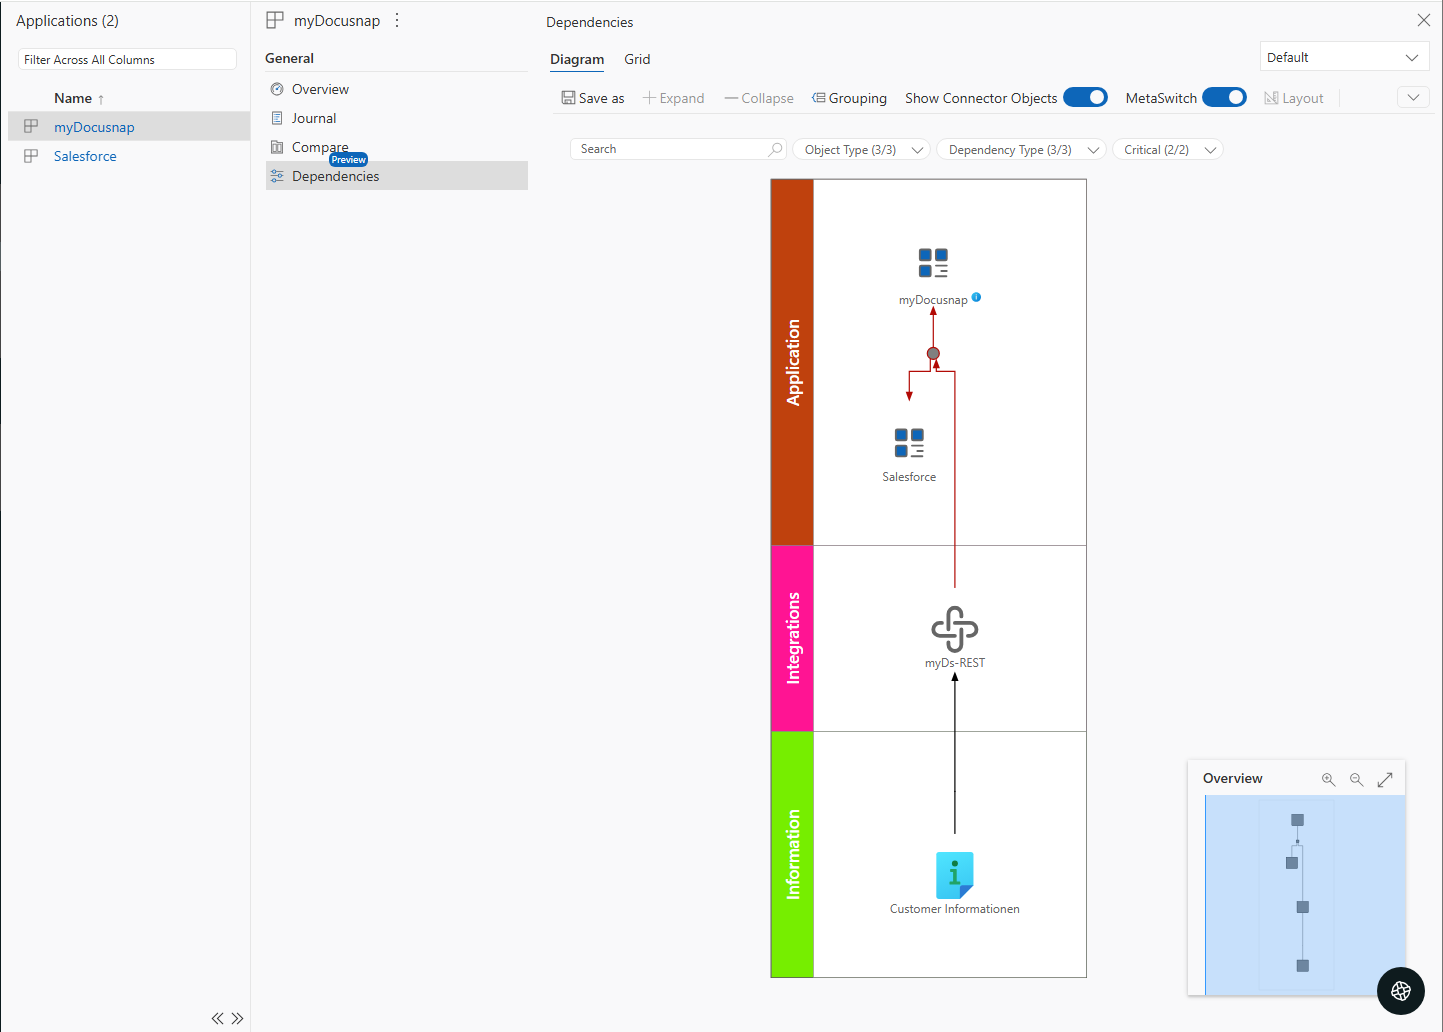Select the Overview icon in General panel

pos(277,89)
